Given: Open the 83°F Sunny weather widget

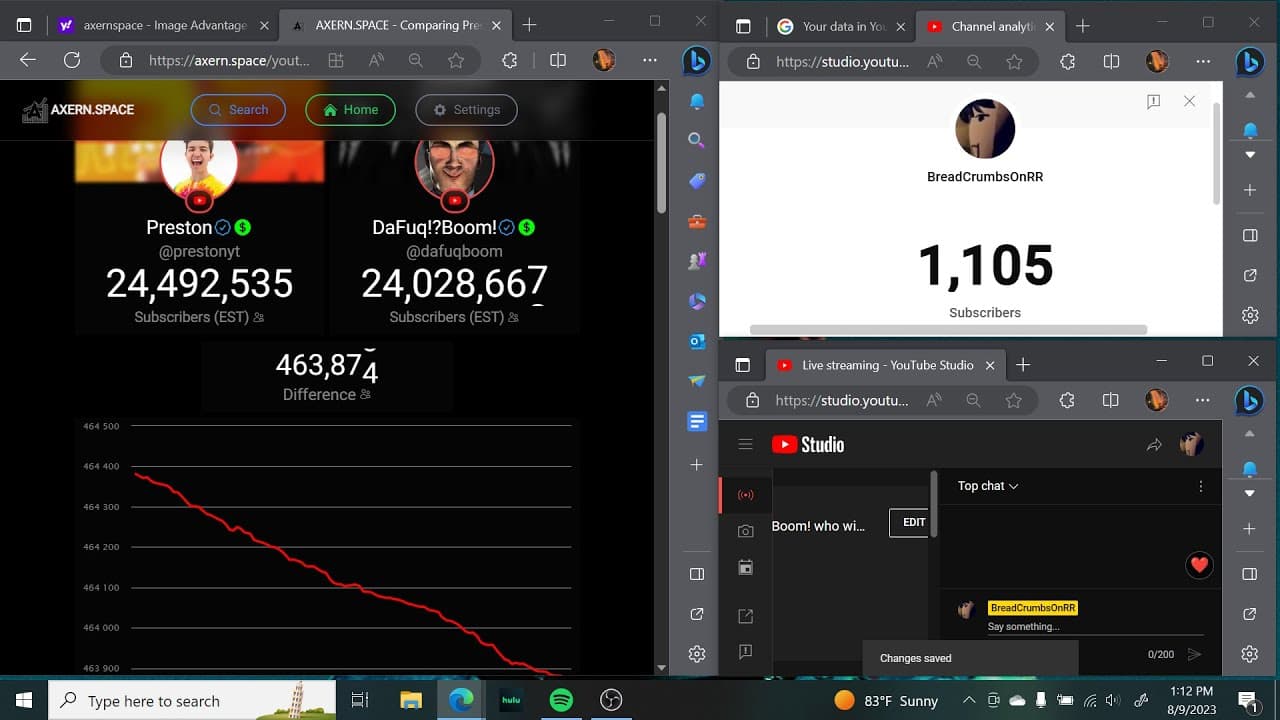Looking at the screenshot, I should (x=886, y=700).
